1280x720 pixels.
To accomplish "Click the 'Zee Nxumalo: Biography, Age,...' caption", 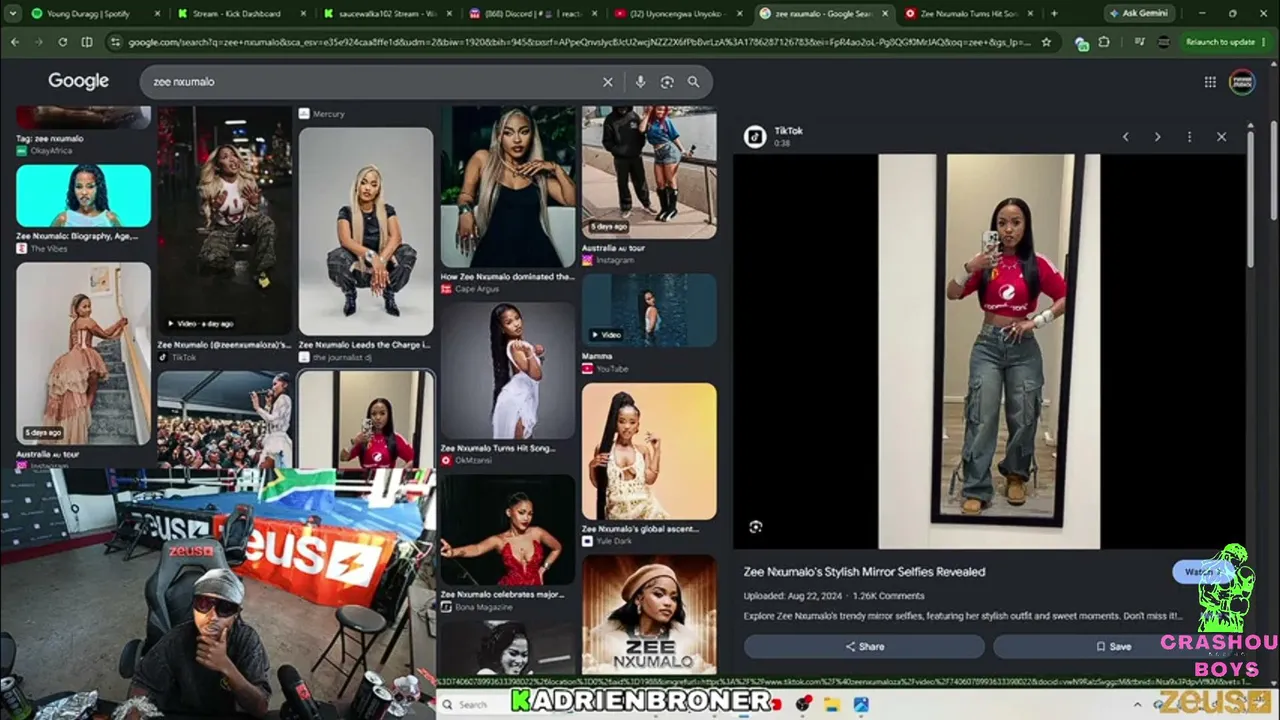I will coord(78,237).
